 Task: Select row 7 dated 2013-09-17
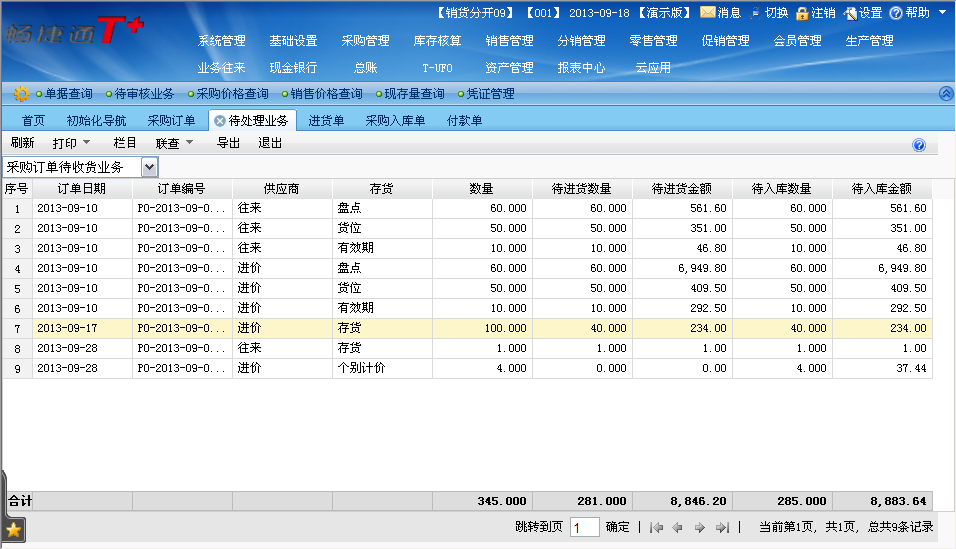click(468, 328)
